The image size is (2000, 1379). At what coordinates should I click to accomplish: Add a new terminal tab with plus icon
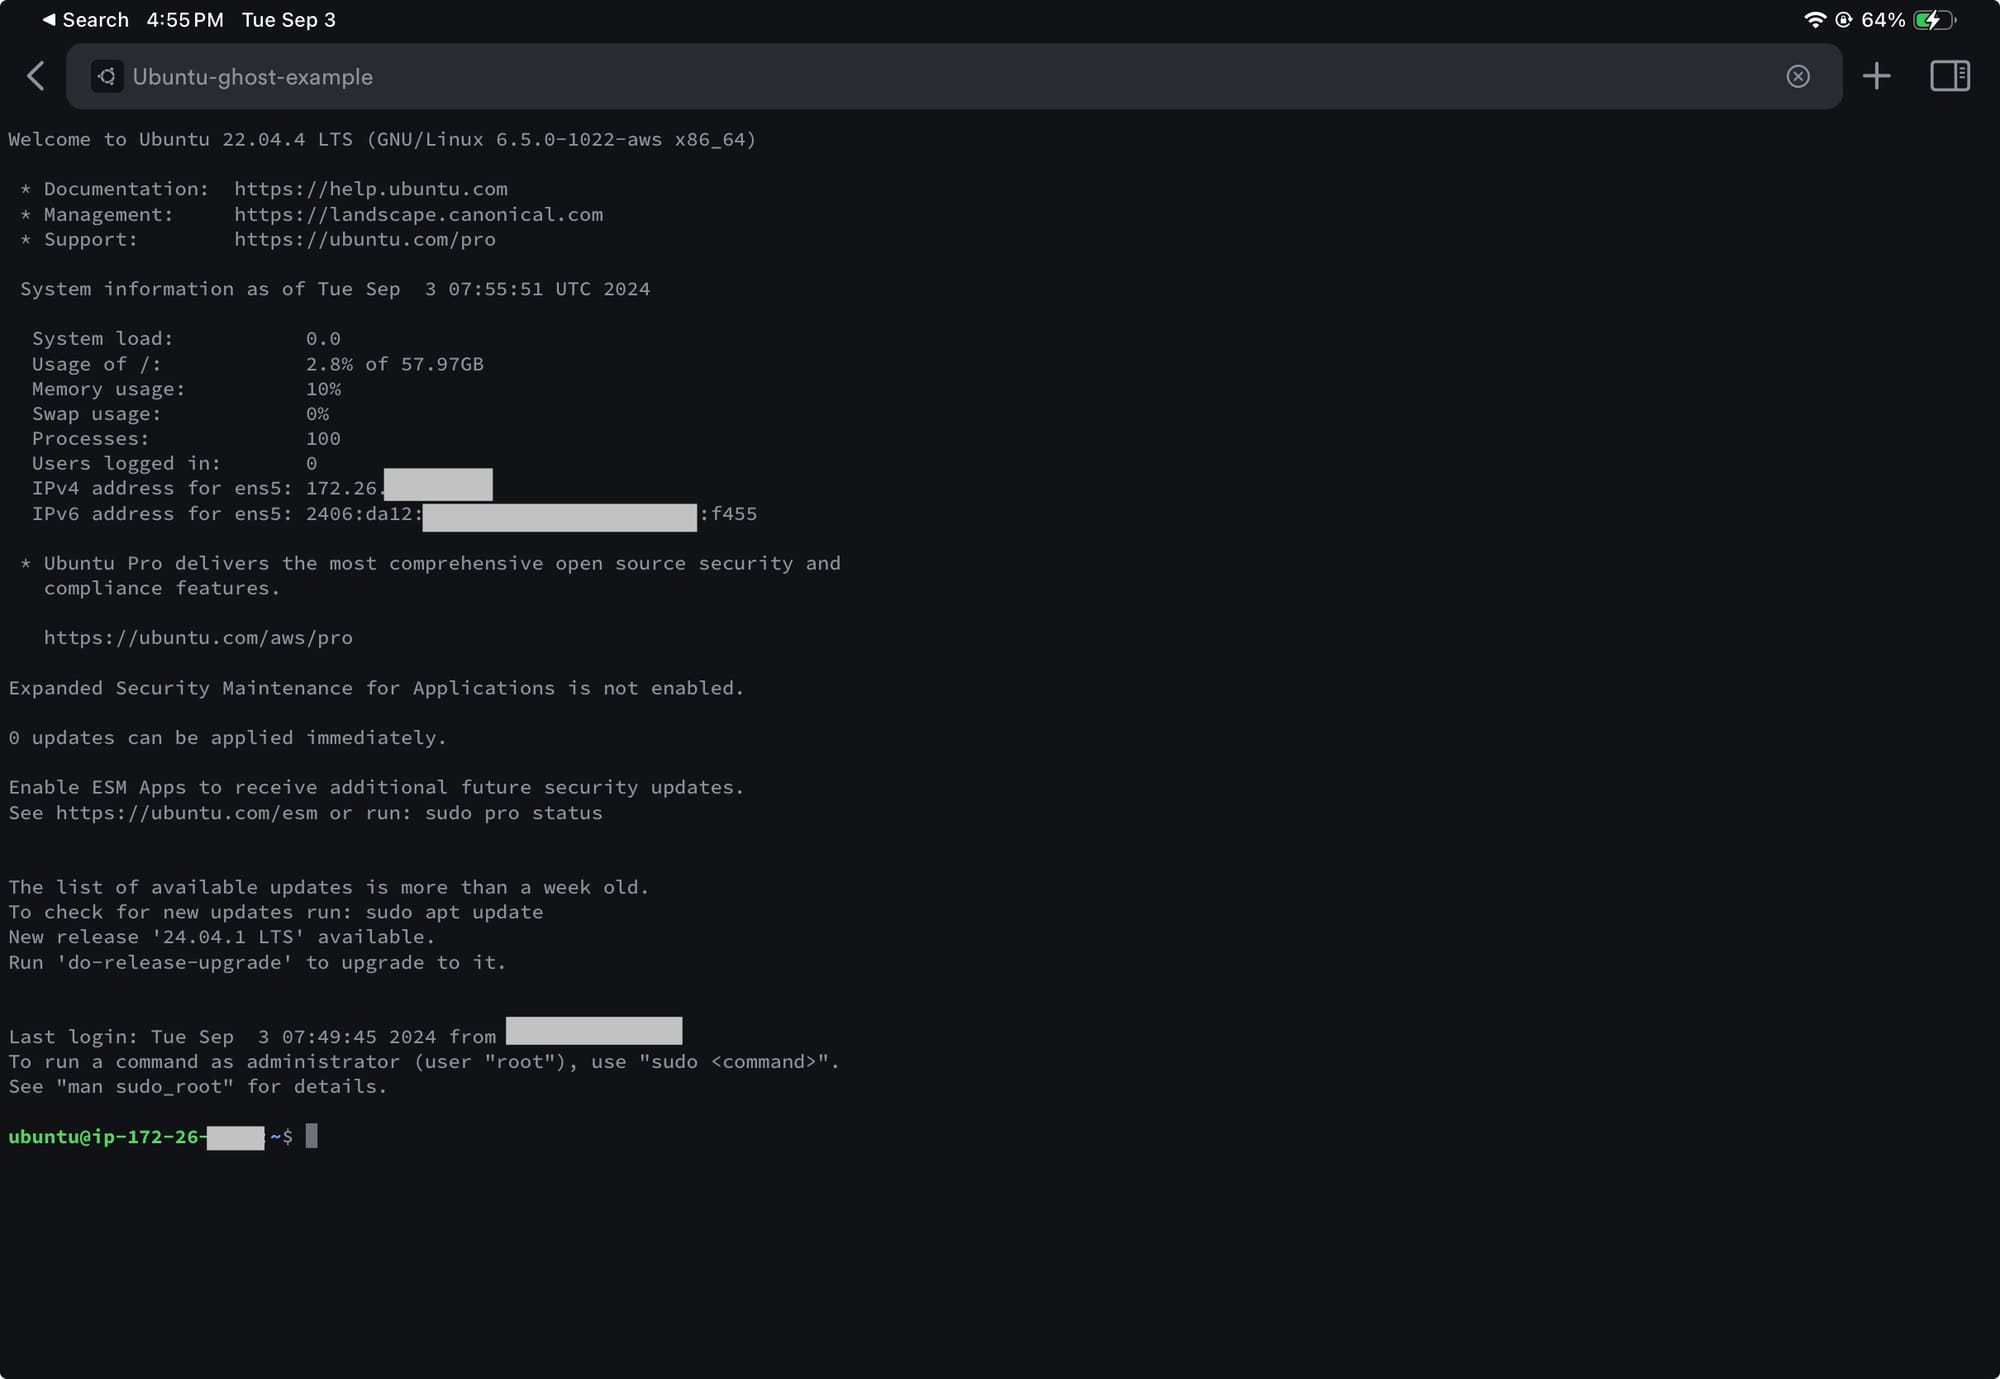point(1876,76)
